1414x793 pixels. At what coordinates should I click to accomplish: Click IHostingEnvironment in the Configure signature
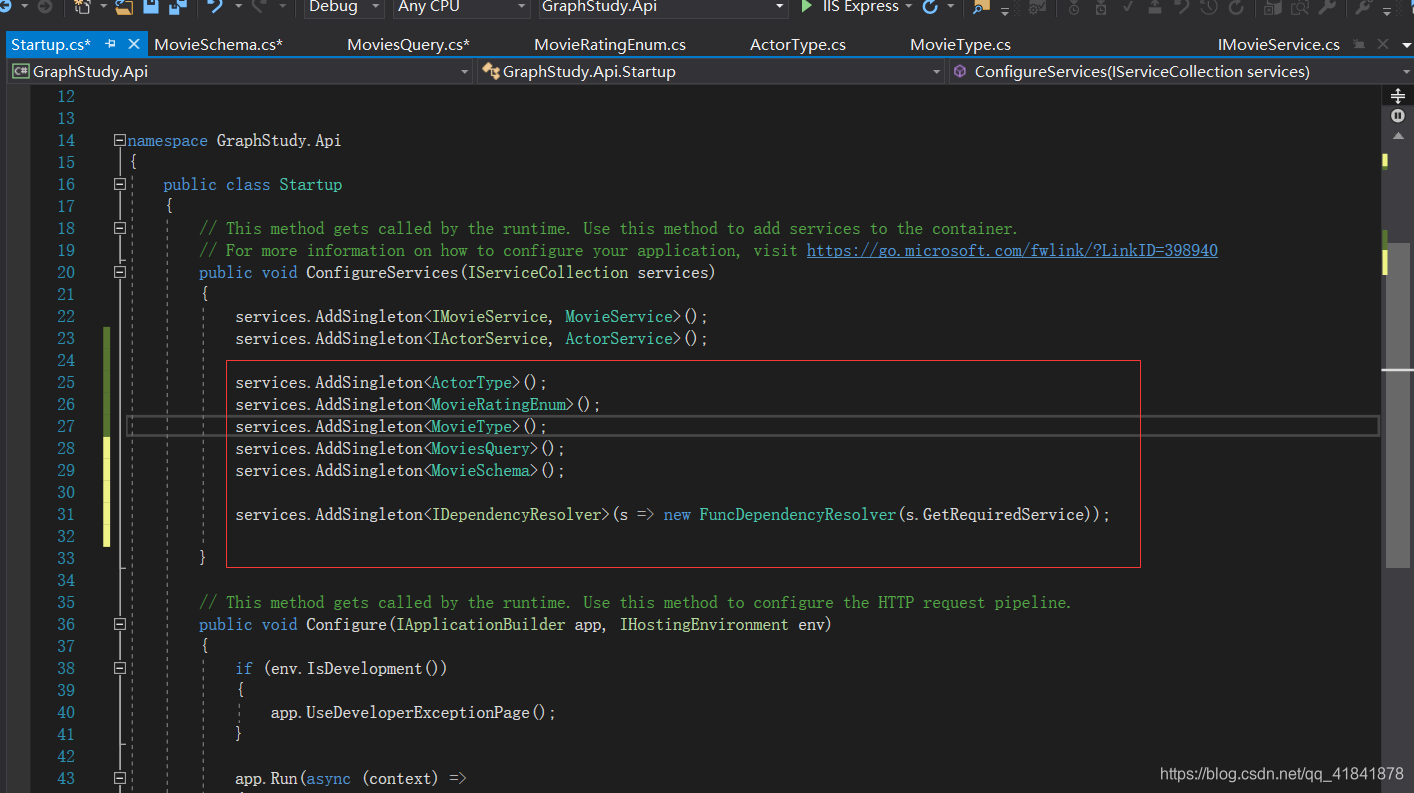pyautogui.click(x=704, y=625)
